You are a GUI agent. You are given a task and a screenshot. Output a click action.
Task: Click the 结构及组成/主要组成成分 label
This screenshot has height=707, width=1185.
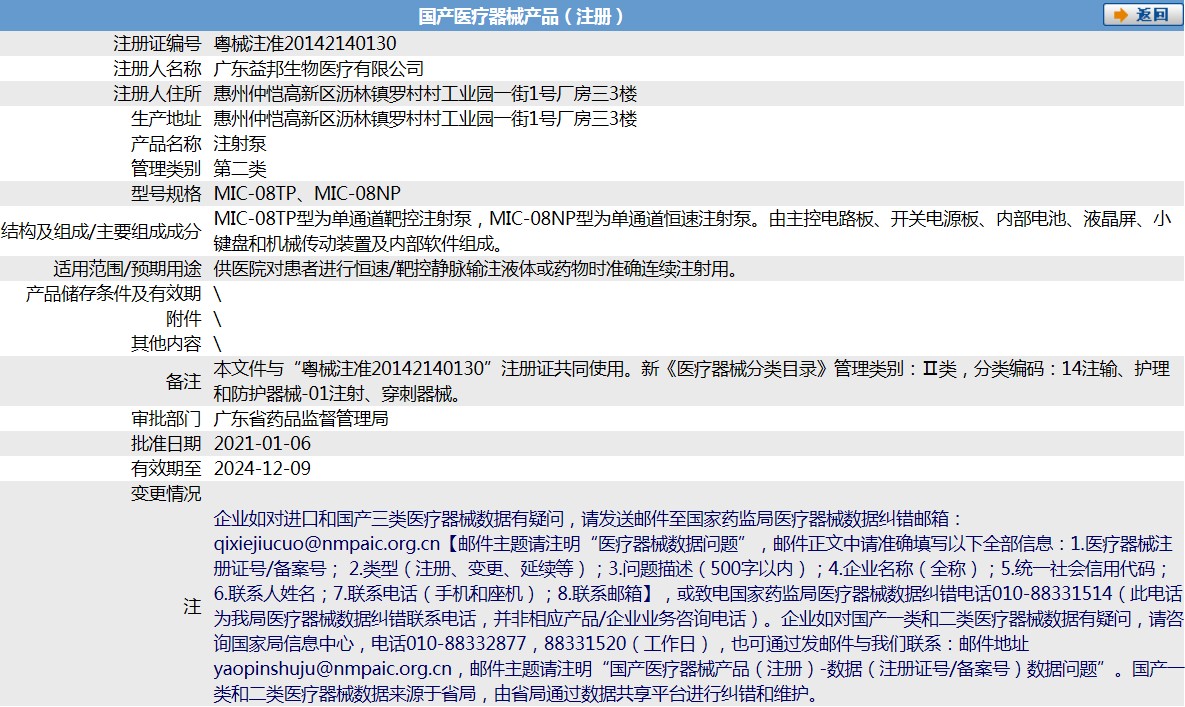tap(101, 231)
